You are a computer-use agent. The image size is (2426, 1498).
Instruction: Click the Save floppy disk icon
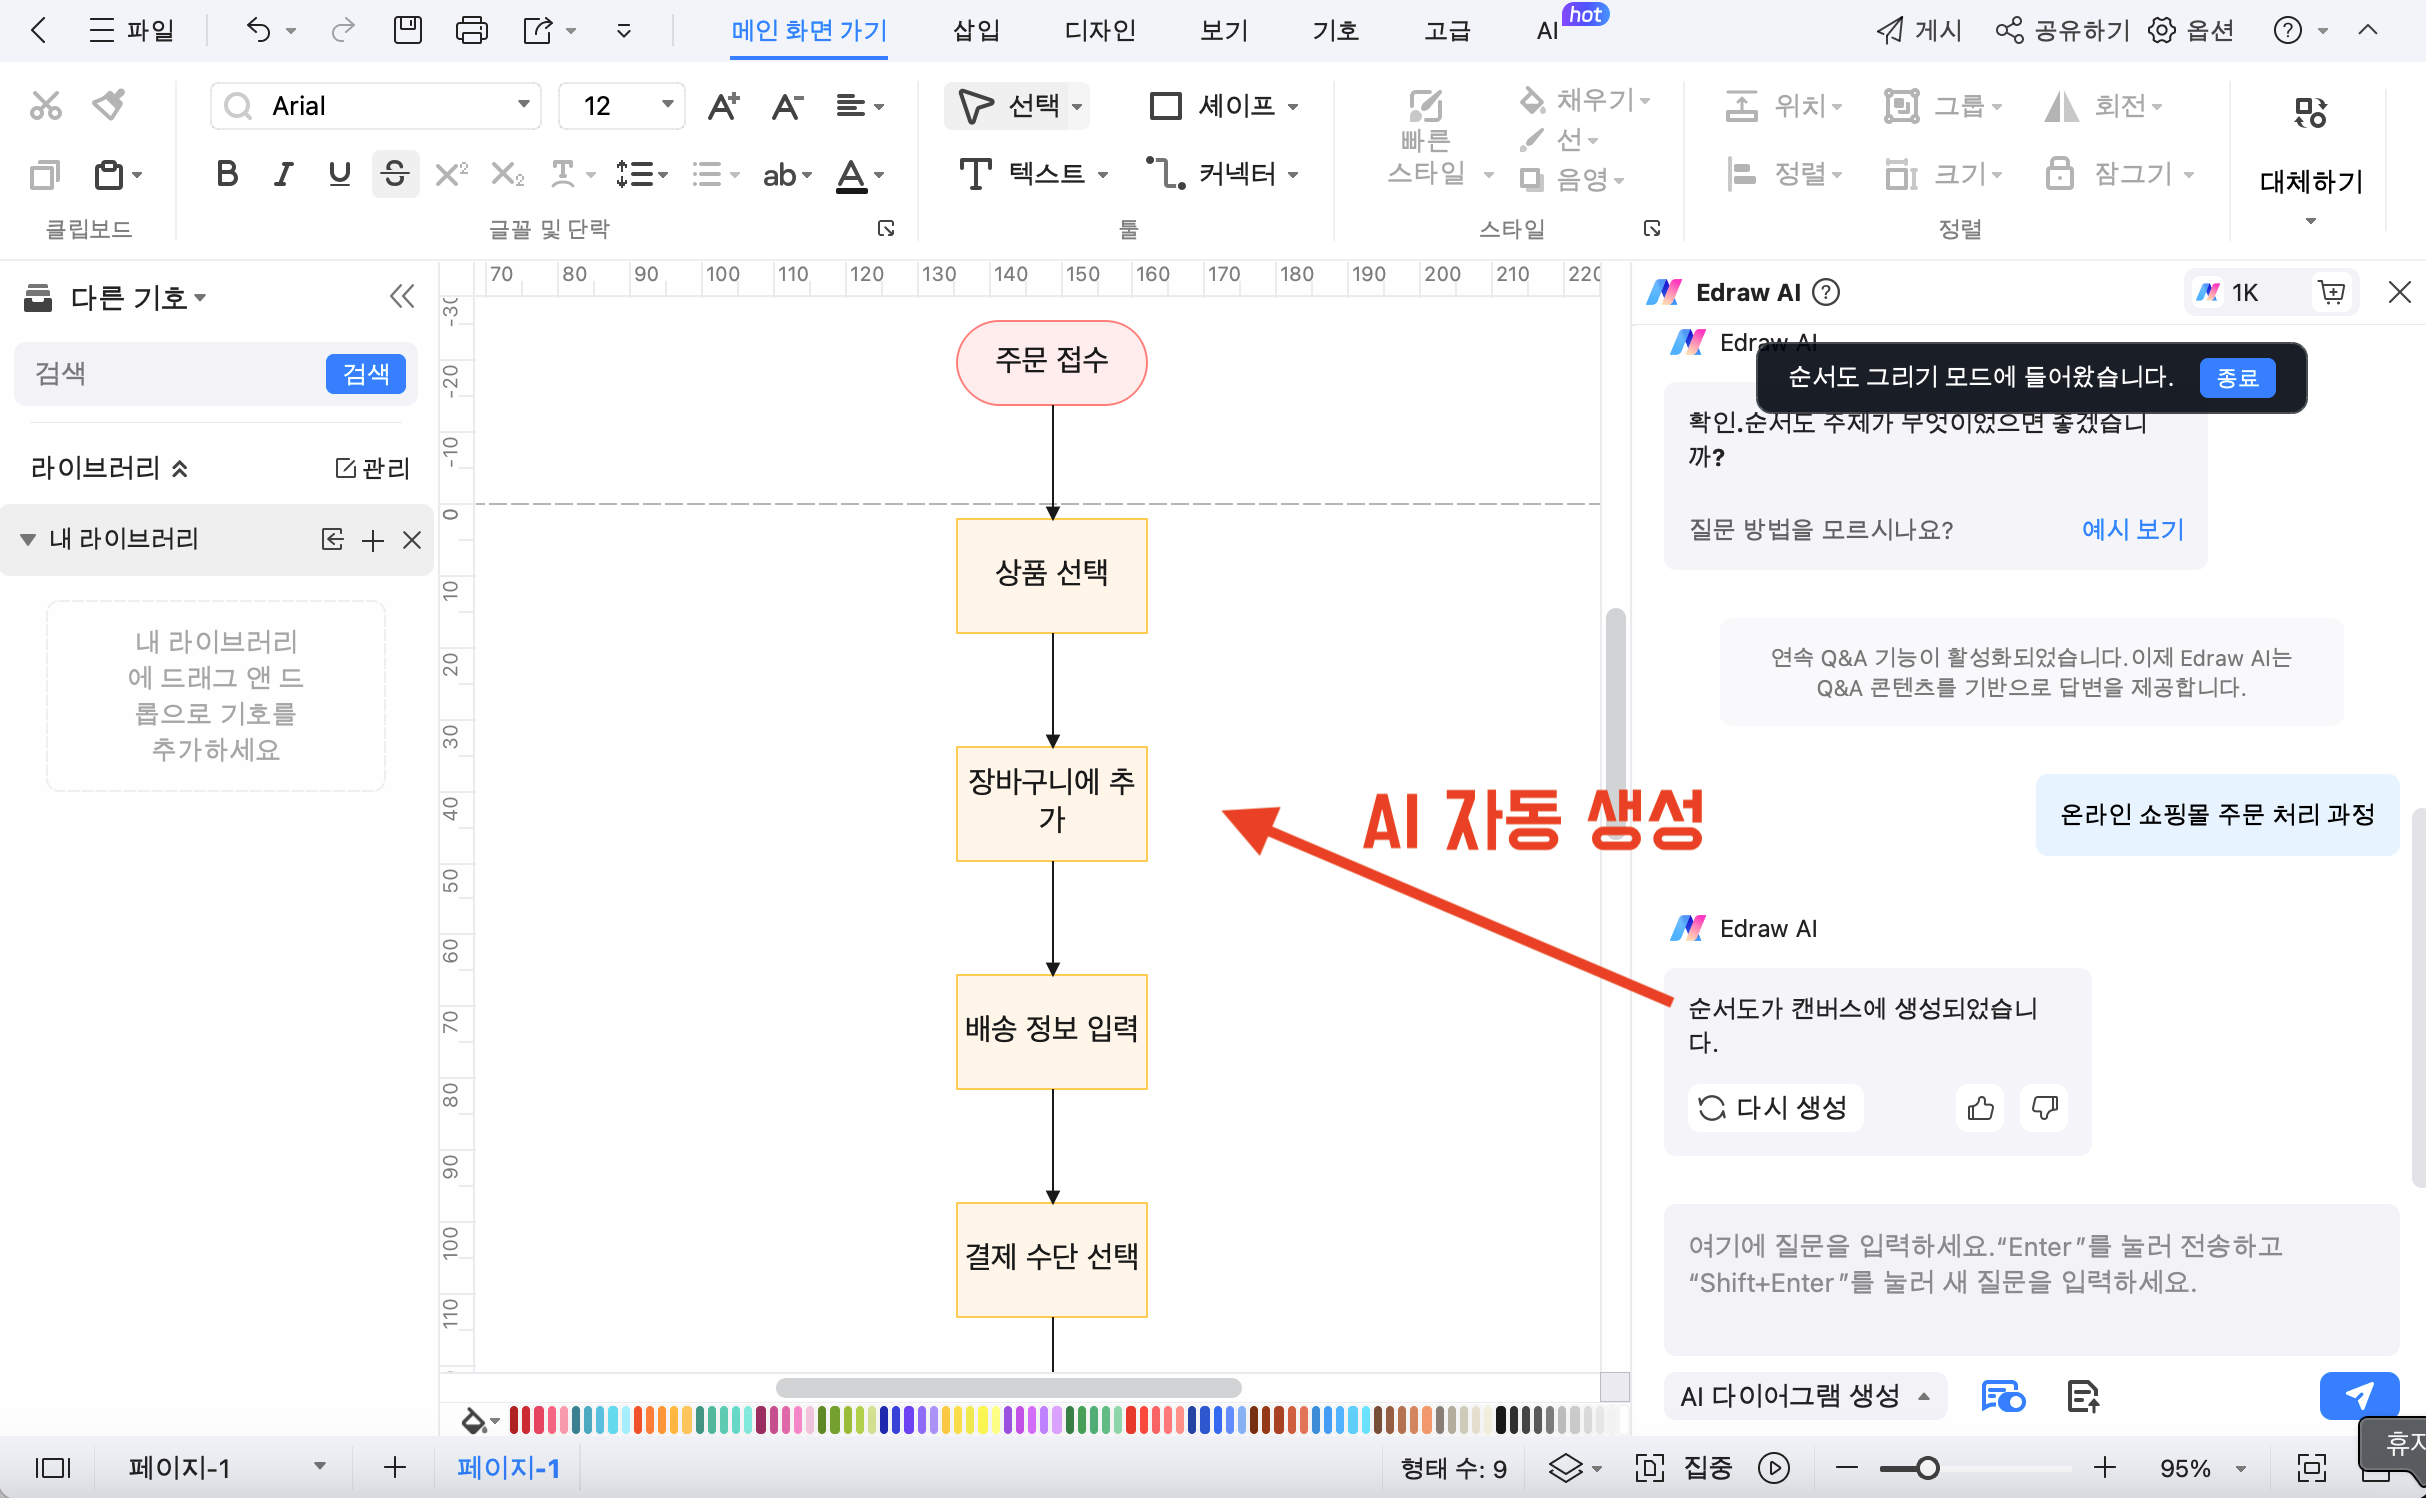point(408,31)
